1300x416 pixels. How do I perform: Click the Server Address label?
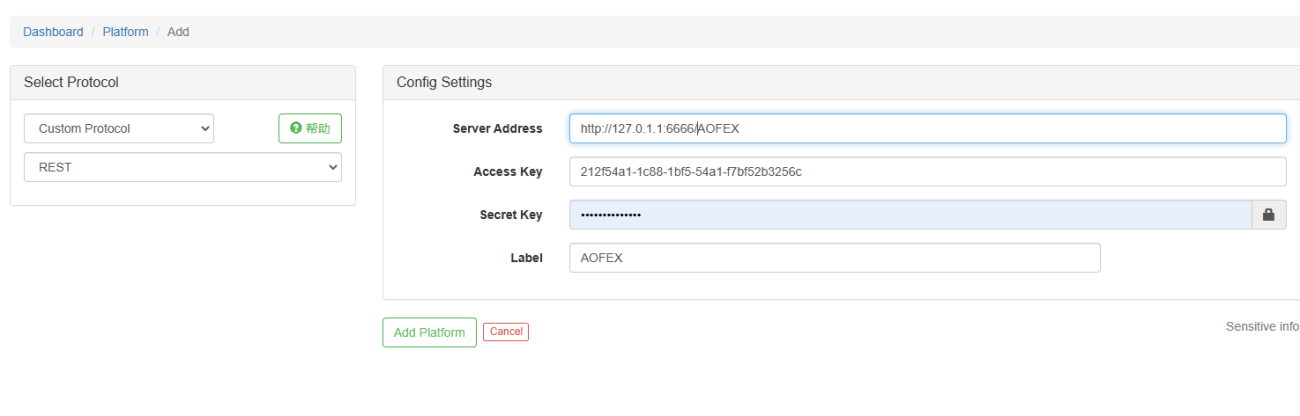pos(497,129)
